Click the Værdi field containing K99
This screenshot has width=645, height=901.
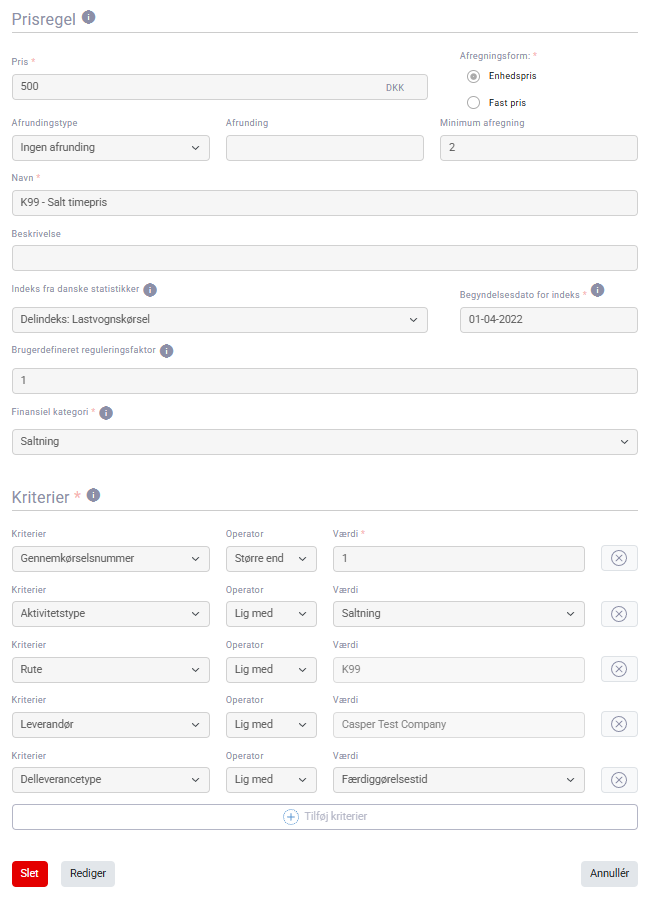coord(459,669)
